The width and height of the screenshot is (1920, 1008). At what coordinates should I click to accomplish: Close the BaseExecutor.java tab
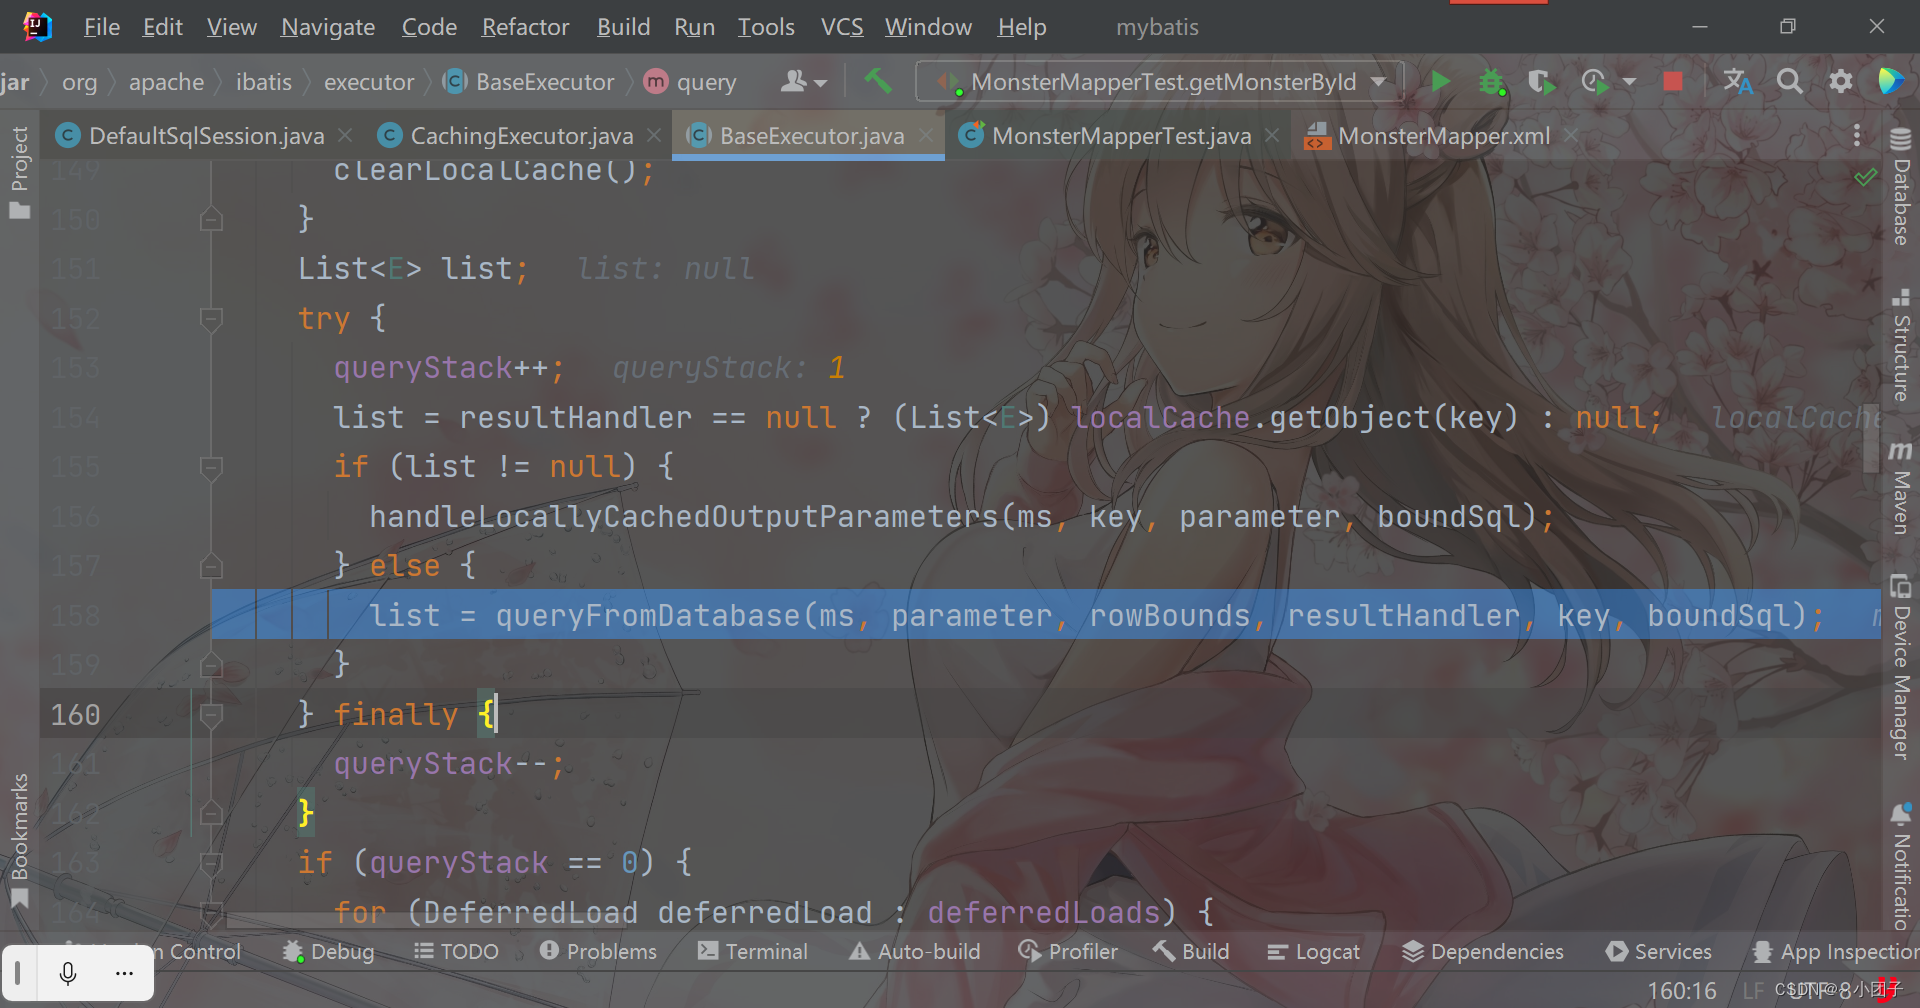point(926,135)
